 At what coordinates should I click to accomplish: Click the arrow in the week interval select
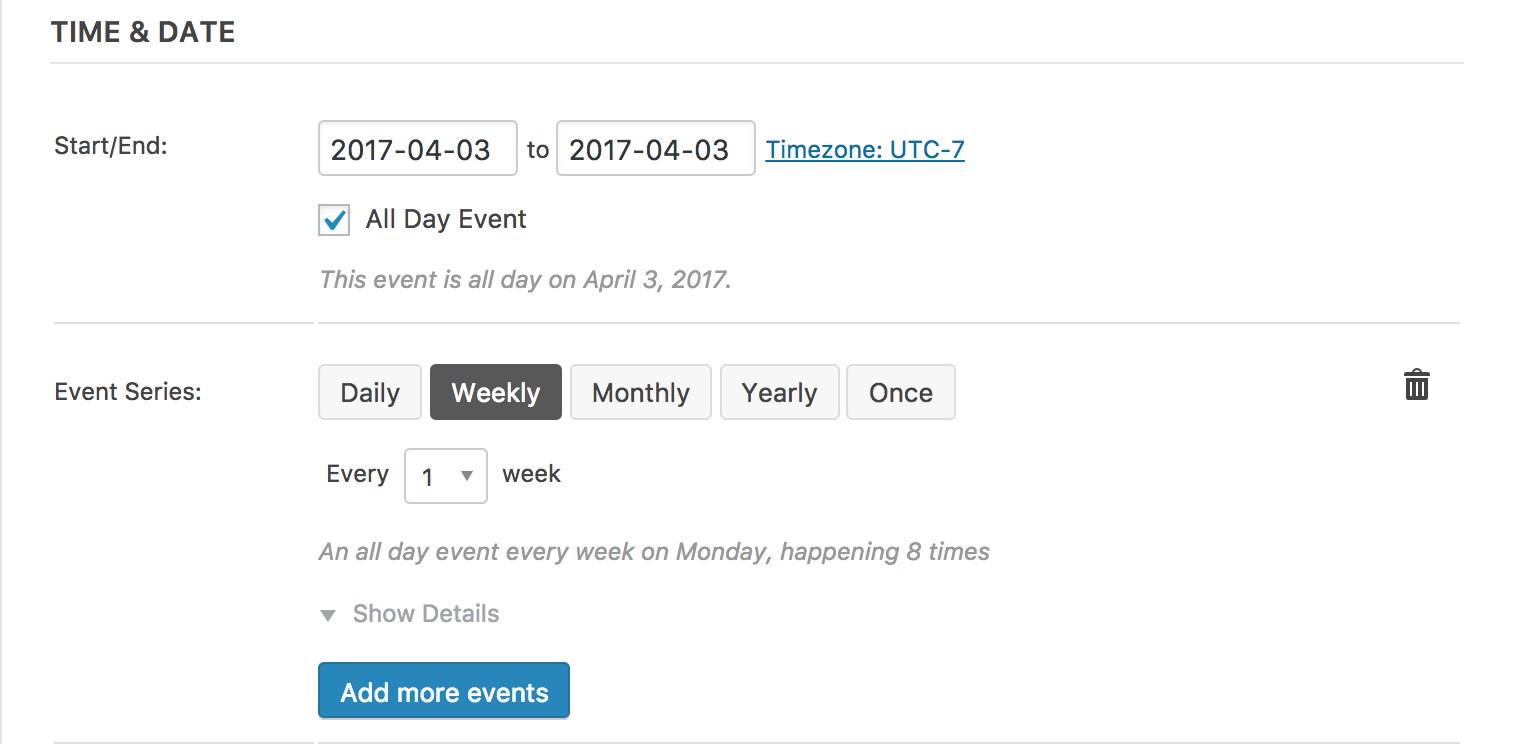tap(466, 477)
